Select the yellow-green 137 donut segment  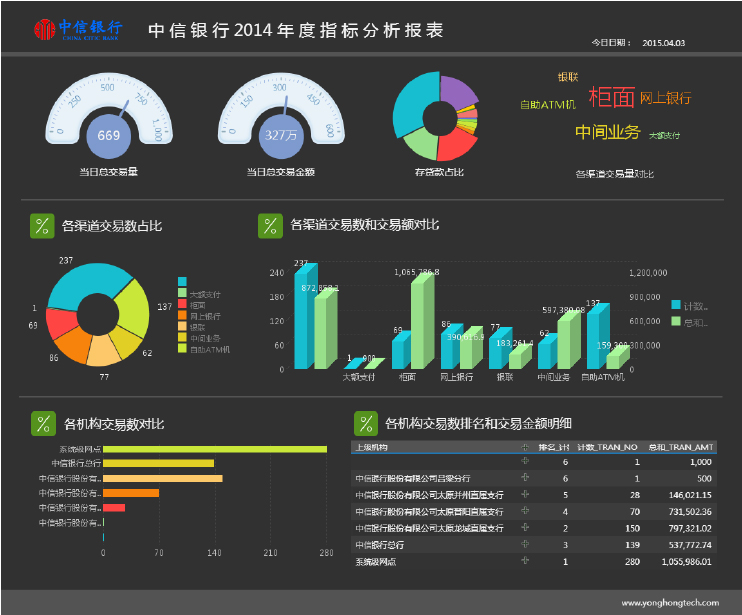133,308
